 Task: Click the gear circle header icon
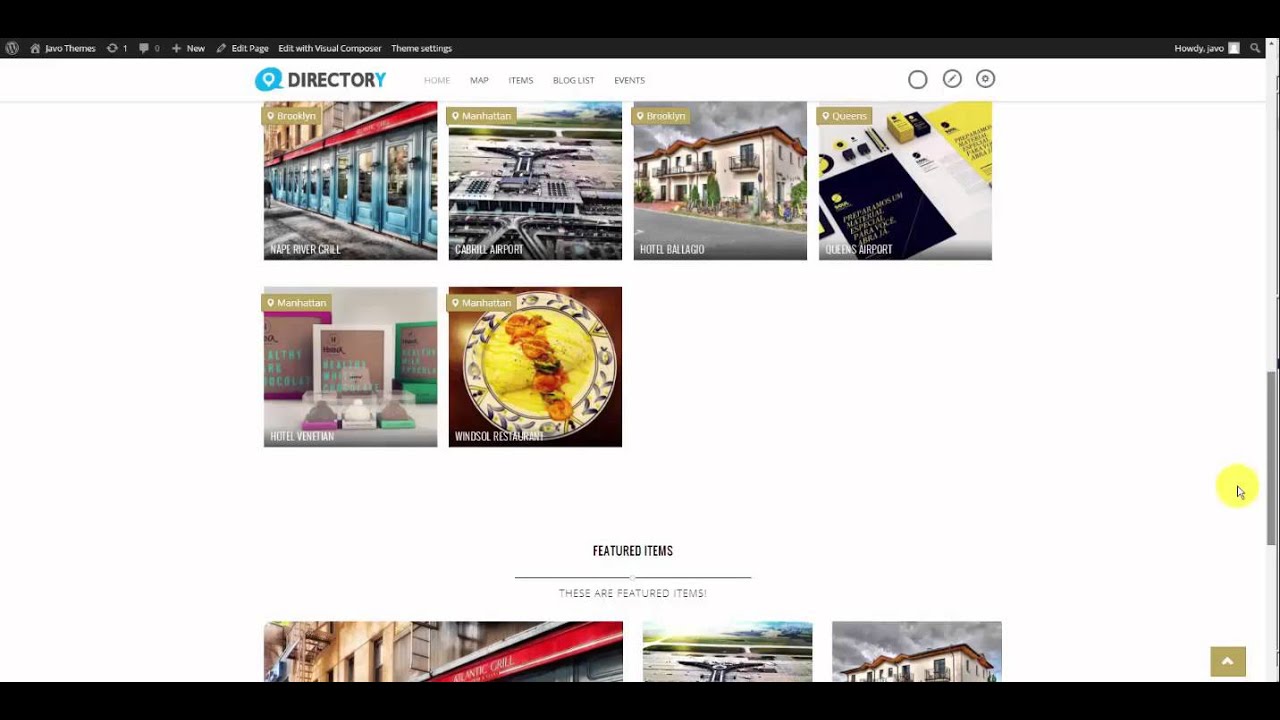[986, 79]
